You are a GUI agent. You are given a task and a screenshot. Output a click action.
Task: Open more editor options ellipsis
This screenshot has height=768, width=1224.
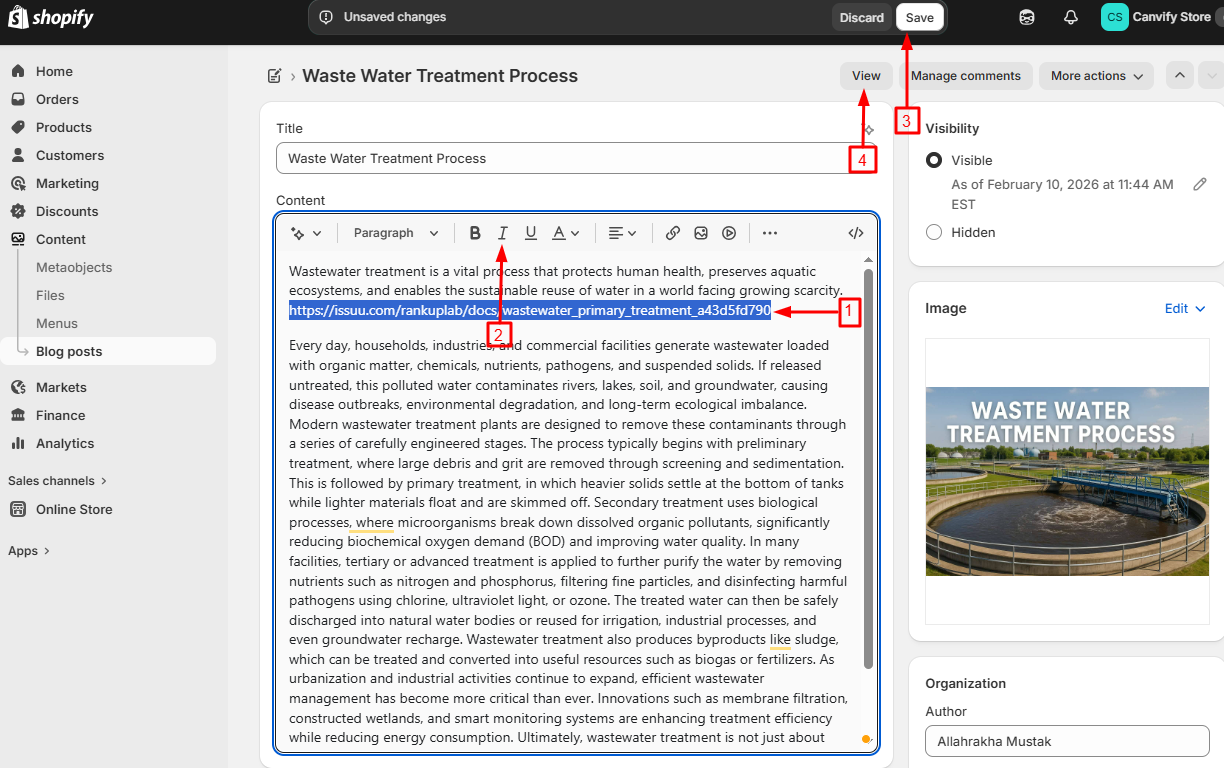(x=769, y=233)
